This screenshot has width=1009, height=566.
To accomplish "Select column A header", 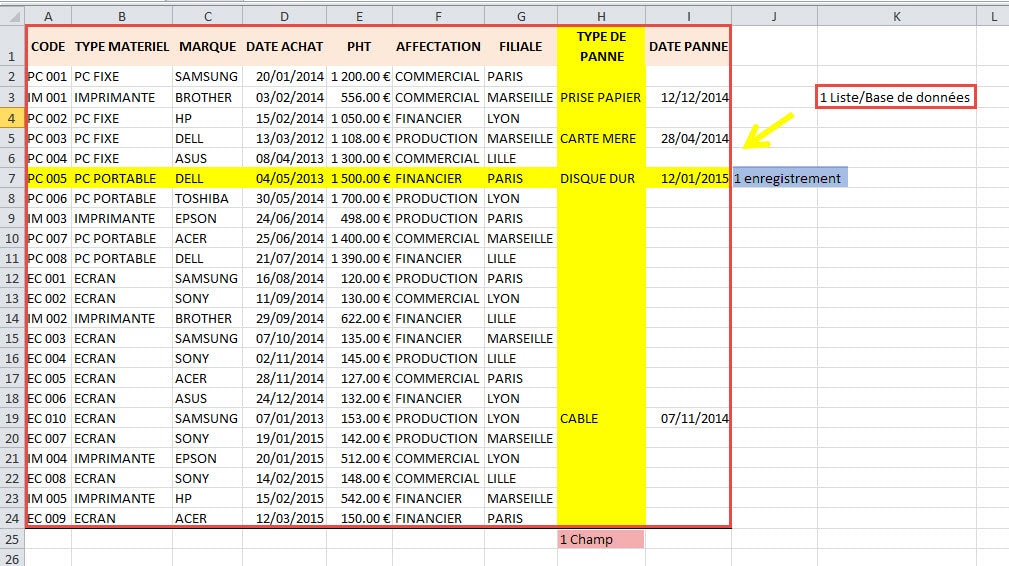I will [48, 17].
